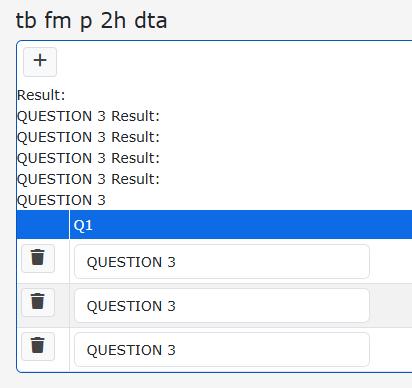This screenshot has width=412, height=388.
Task: Edit the second row's QUESTION 3 field
Action: [x=222, y=306]
